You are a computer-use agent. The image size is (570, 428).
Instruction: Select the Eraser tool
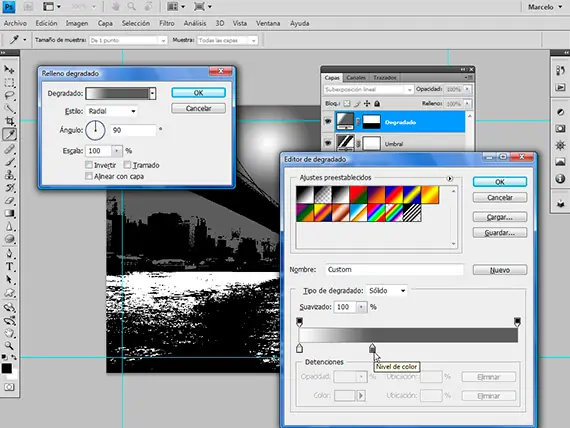point(9,200)
